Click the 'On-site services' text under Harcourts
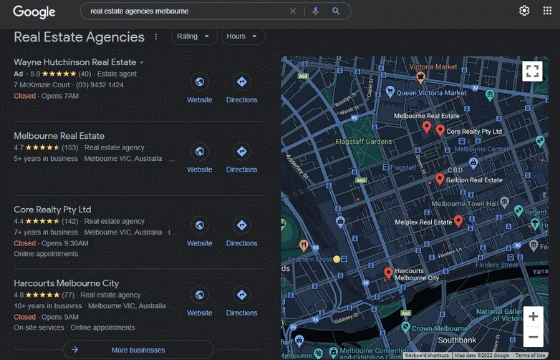Image resolution: width=560 pixels, height=360 pixels. pyautogui.click(x=39, y=328)
